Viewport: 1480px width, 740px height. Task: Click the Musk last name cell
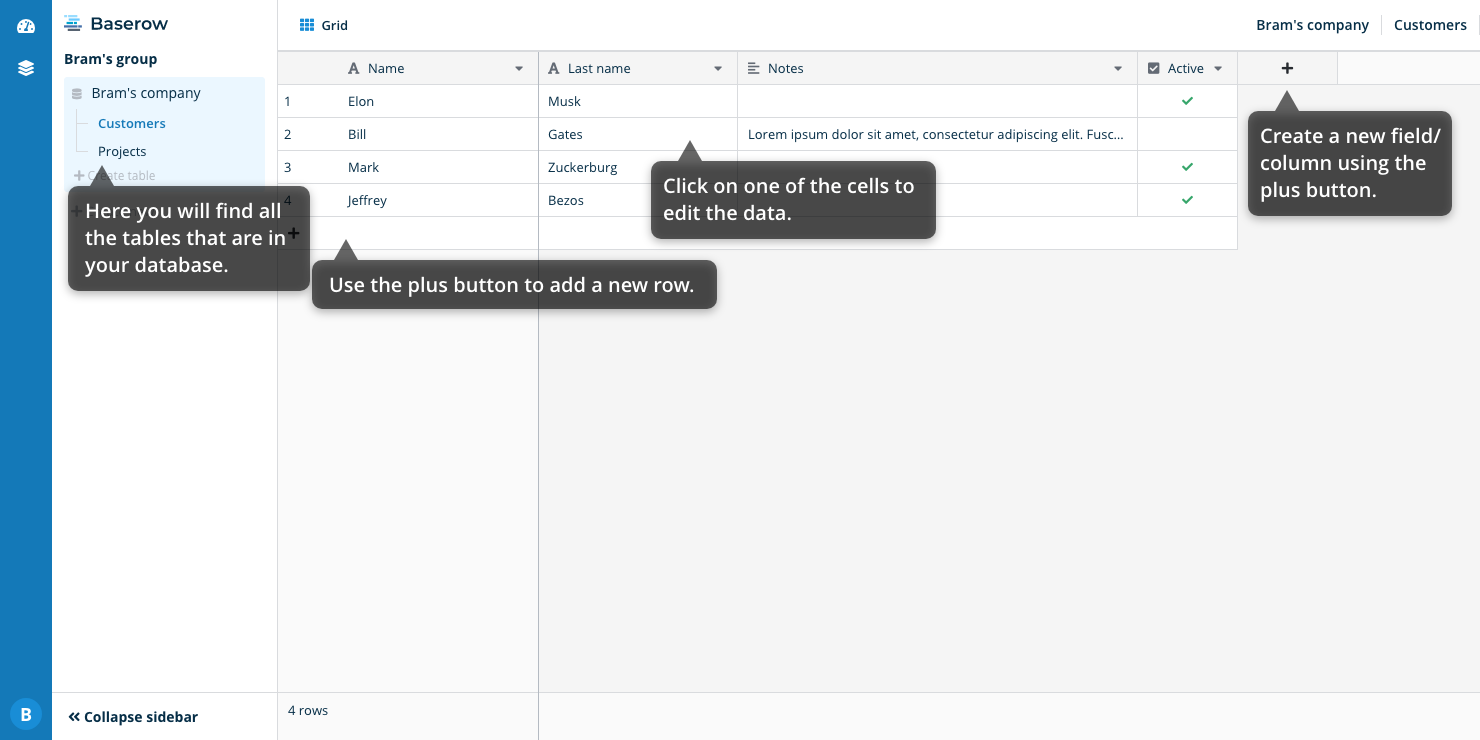pos(637,101)
